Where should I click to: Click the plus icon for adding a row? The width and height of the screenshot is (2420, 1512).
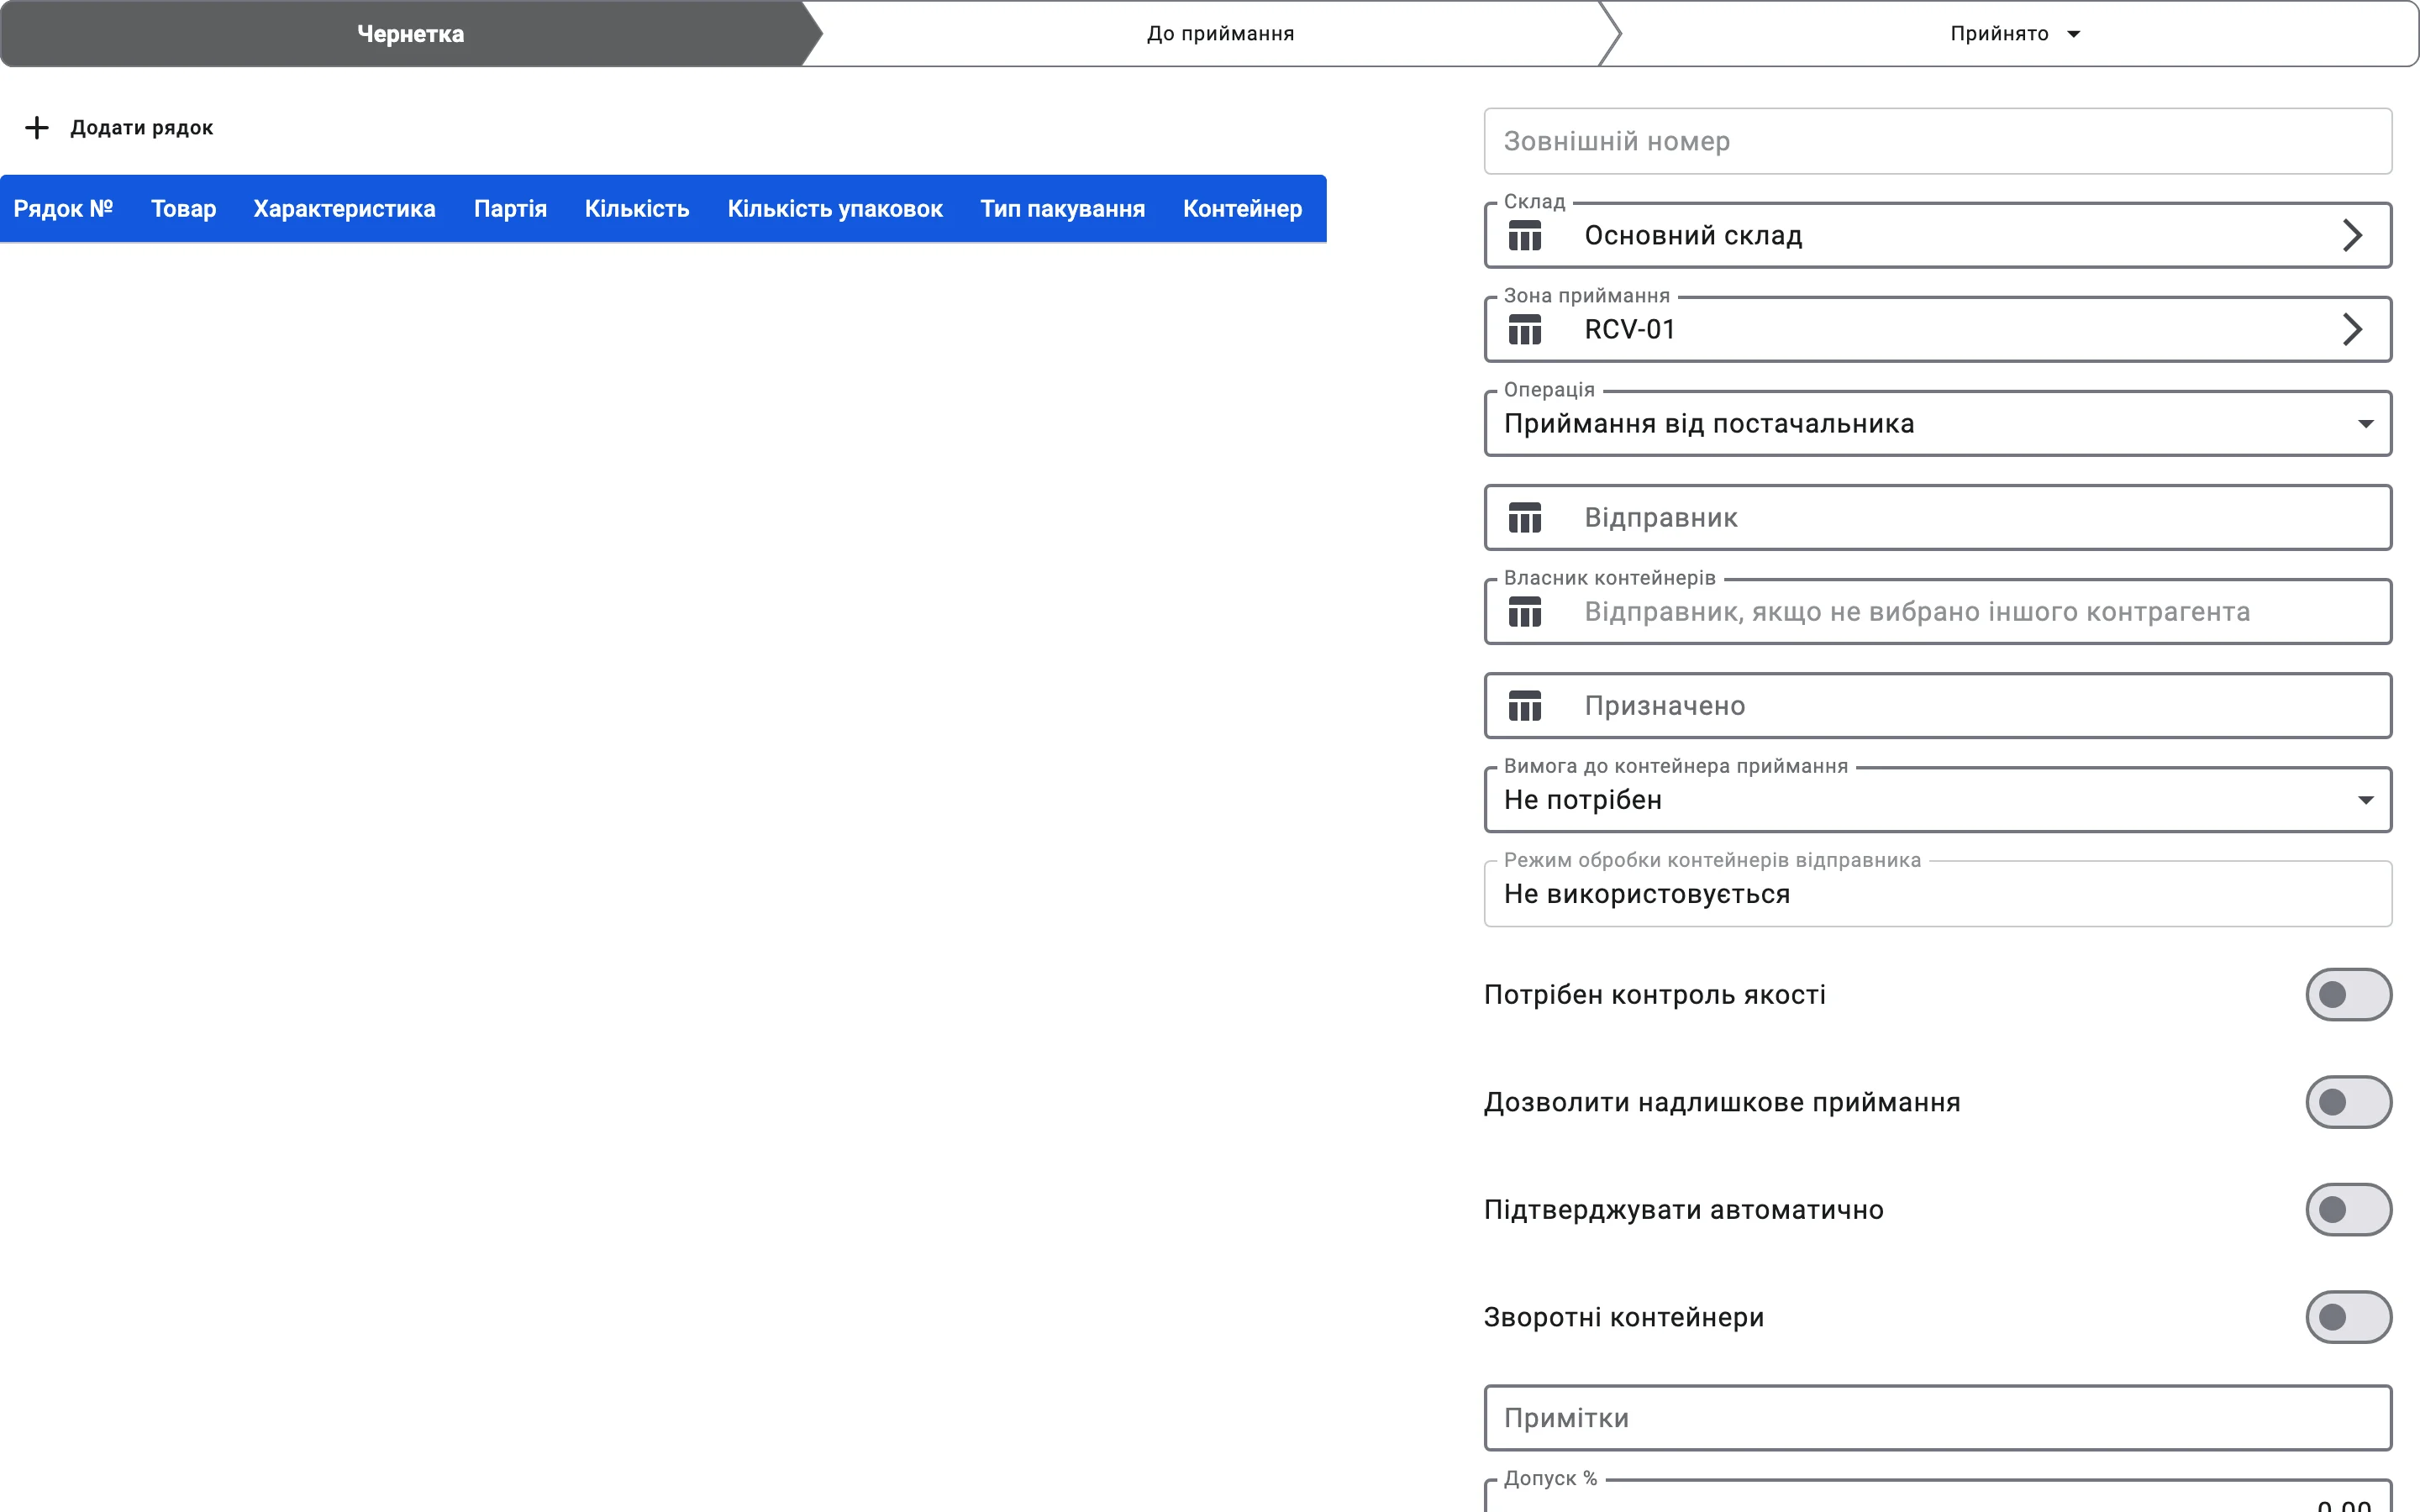tap(37, 128)
